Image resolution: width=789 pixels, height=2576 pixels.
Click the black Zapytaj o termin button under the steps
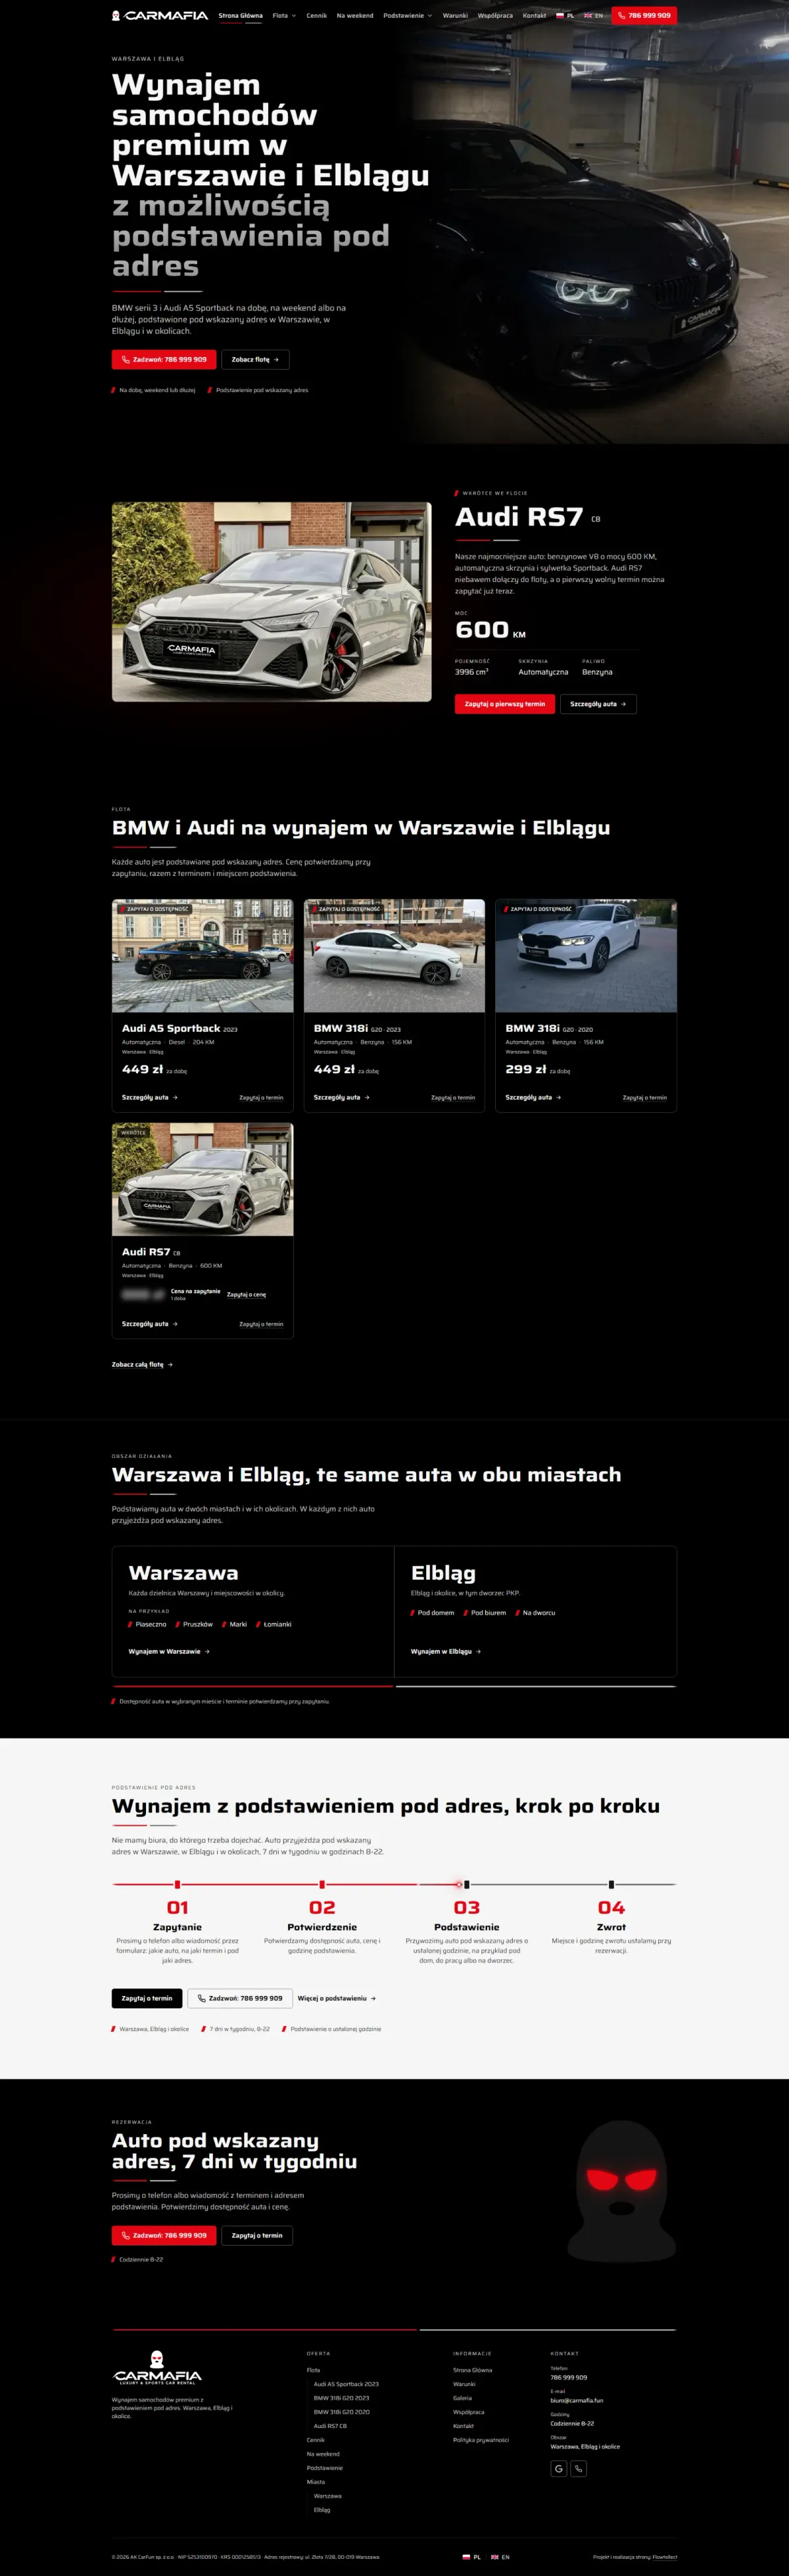(147, 1998)
